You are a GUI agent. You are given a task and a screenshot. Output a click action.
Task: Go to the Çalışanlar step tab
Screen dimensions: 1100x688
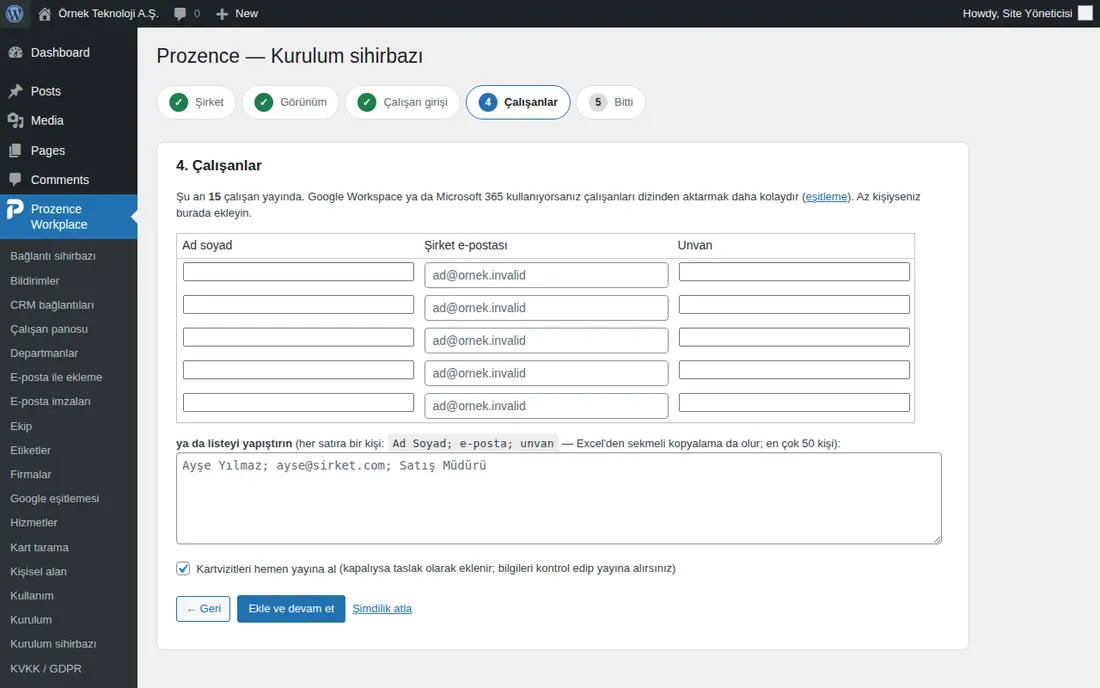tap(518, 102)
